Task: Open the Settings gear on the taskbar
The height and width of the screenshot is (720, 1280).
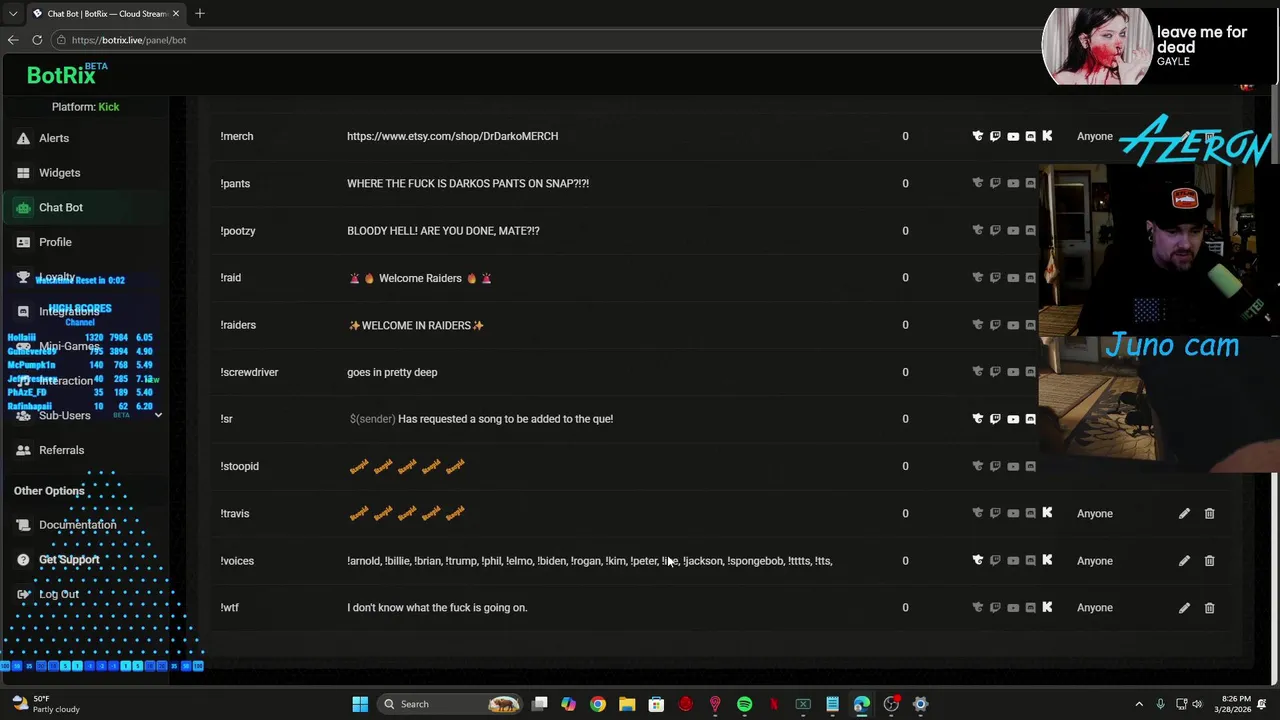Action: click(x=921, y=704)
